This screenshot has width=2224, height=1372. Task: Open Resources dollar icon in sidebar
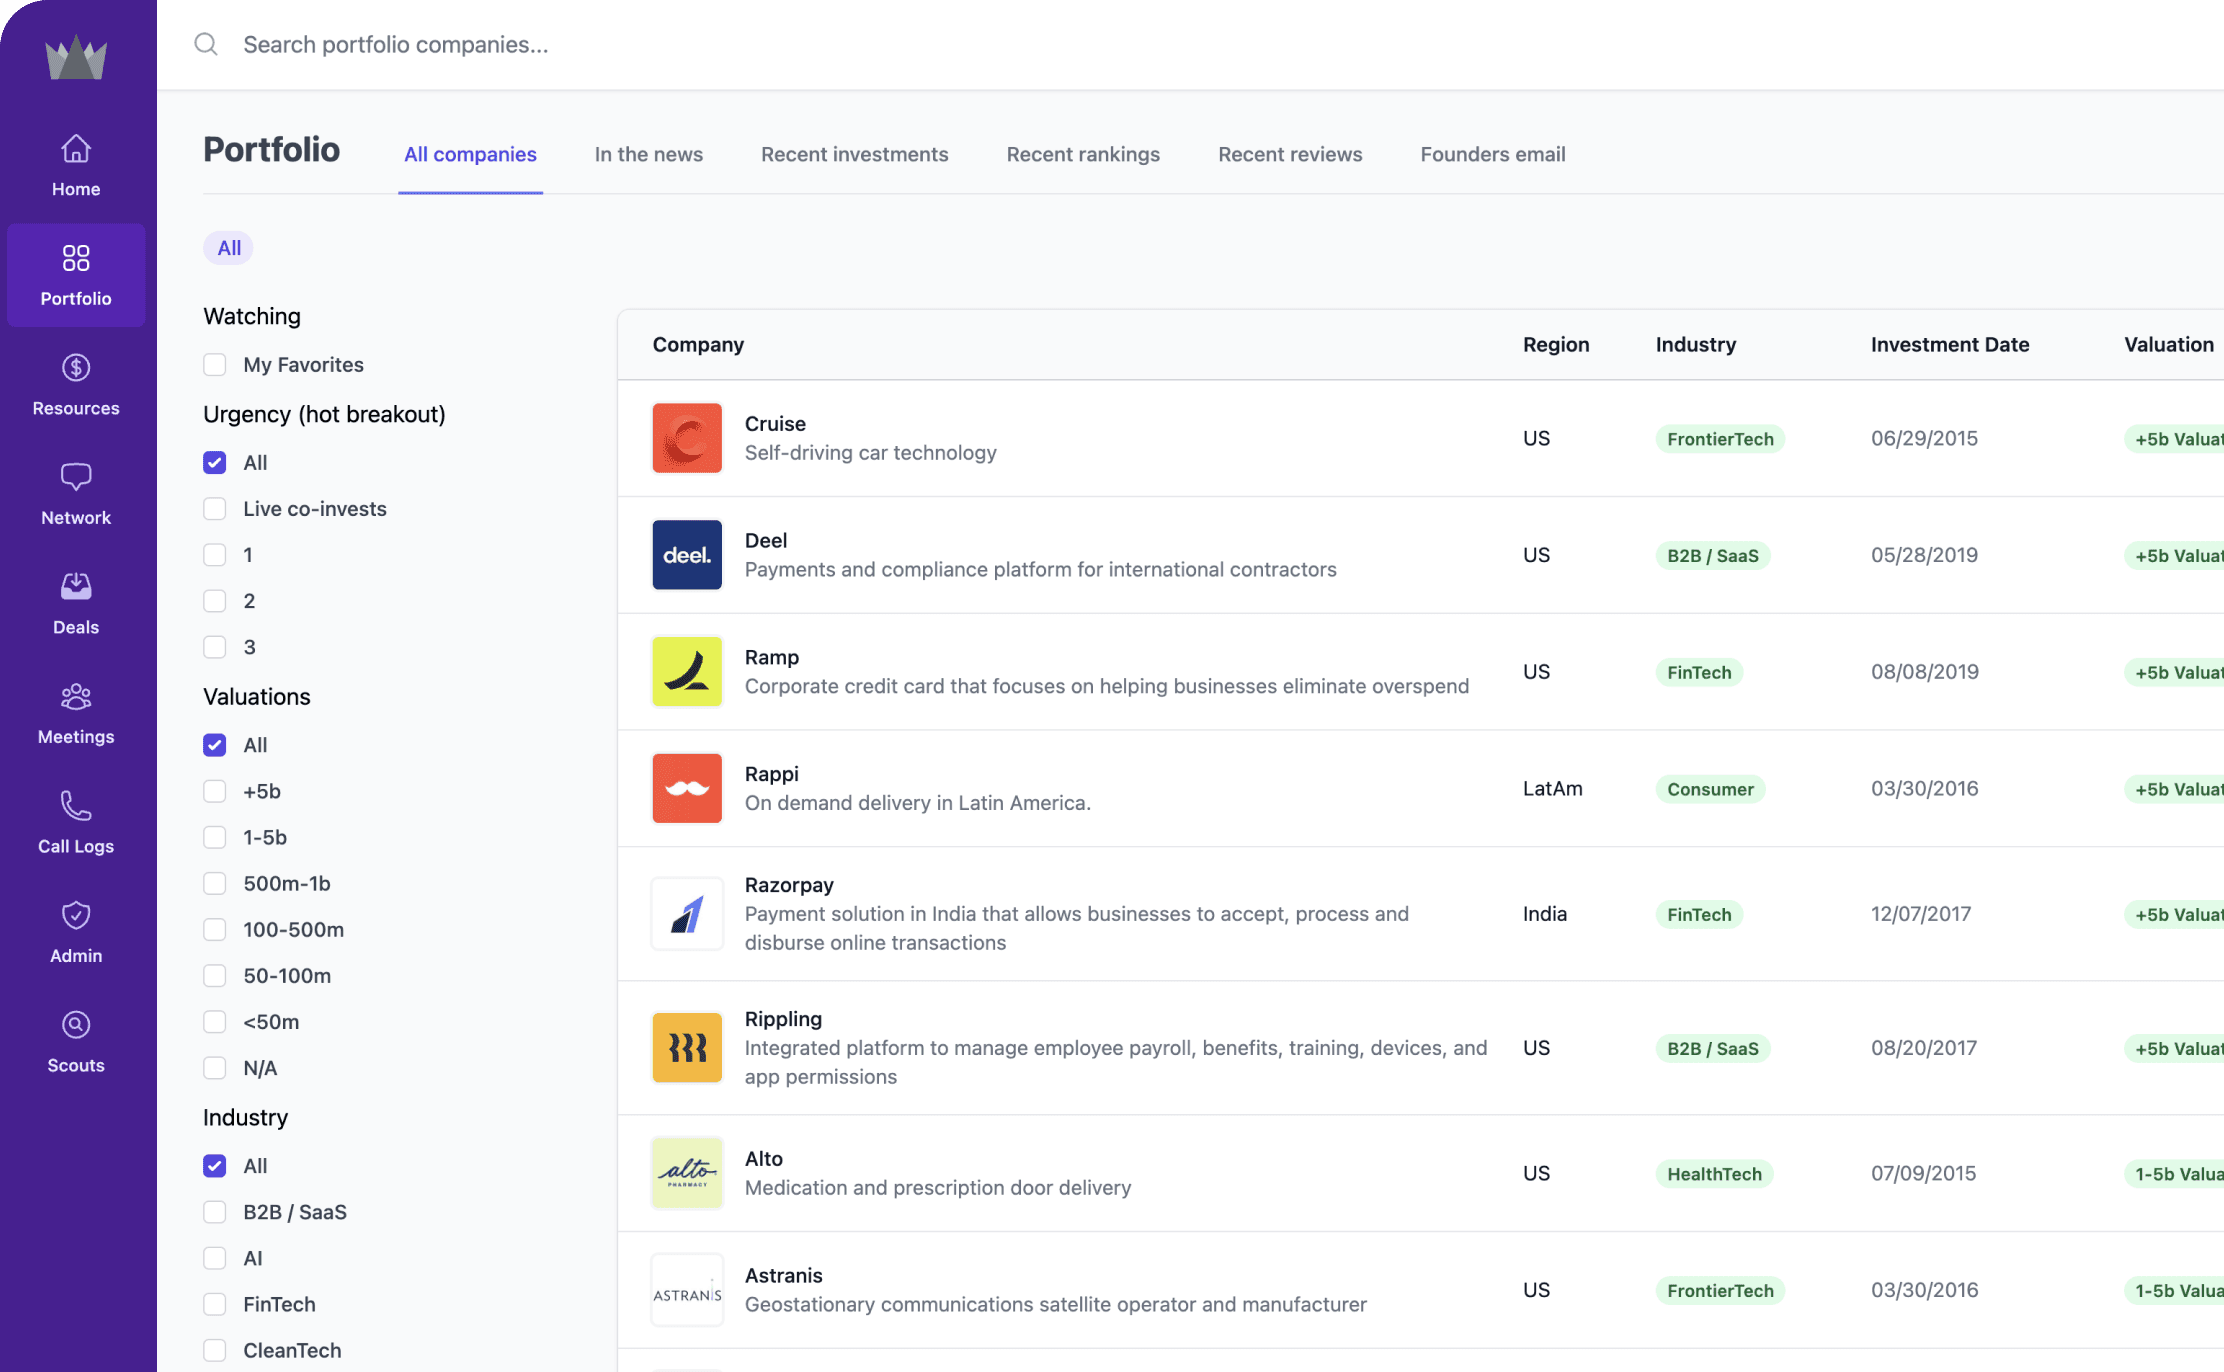click(76, 368)
